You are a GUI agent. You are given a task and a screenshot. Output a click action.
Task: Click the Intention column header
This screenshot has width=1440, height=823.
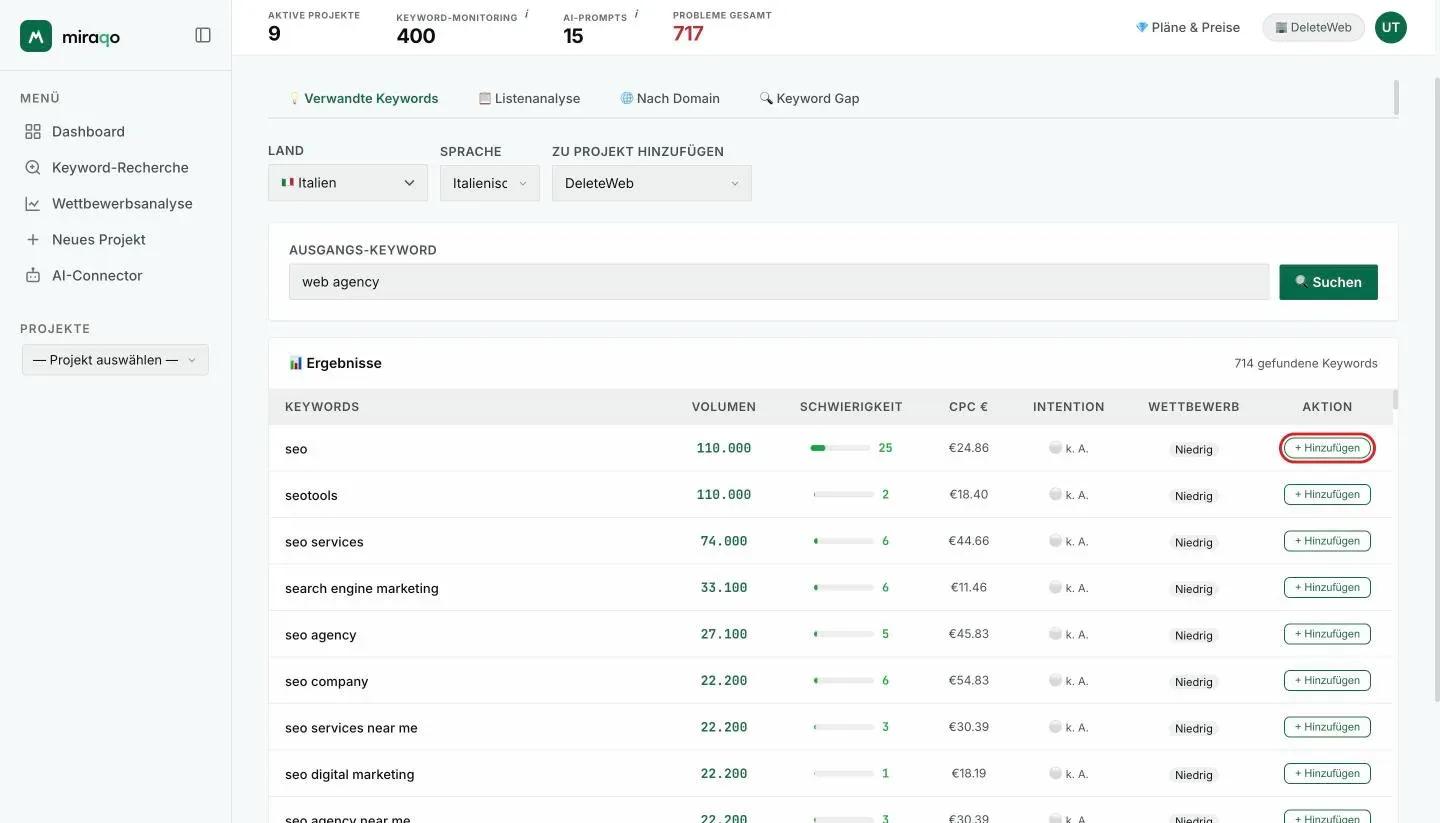(x=1069, y=407)
